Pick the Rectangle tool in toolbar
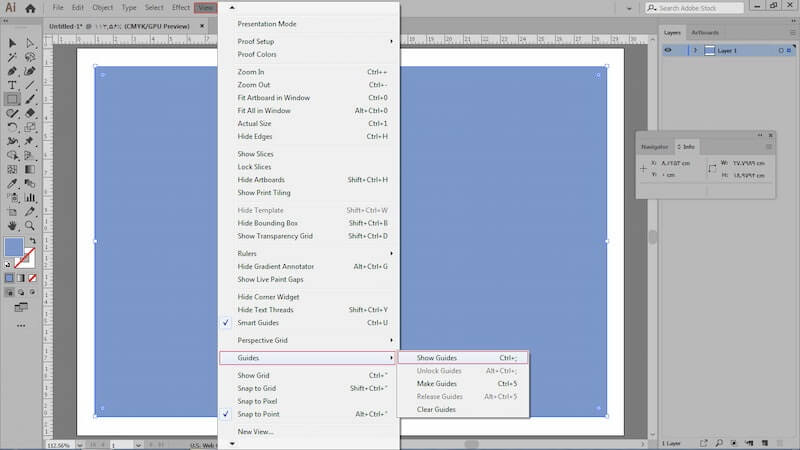The width and height of the screenshot is (800, 450). point(12,99)
